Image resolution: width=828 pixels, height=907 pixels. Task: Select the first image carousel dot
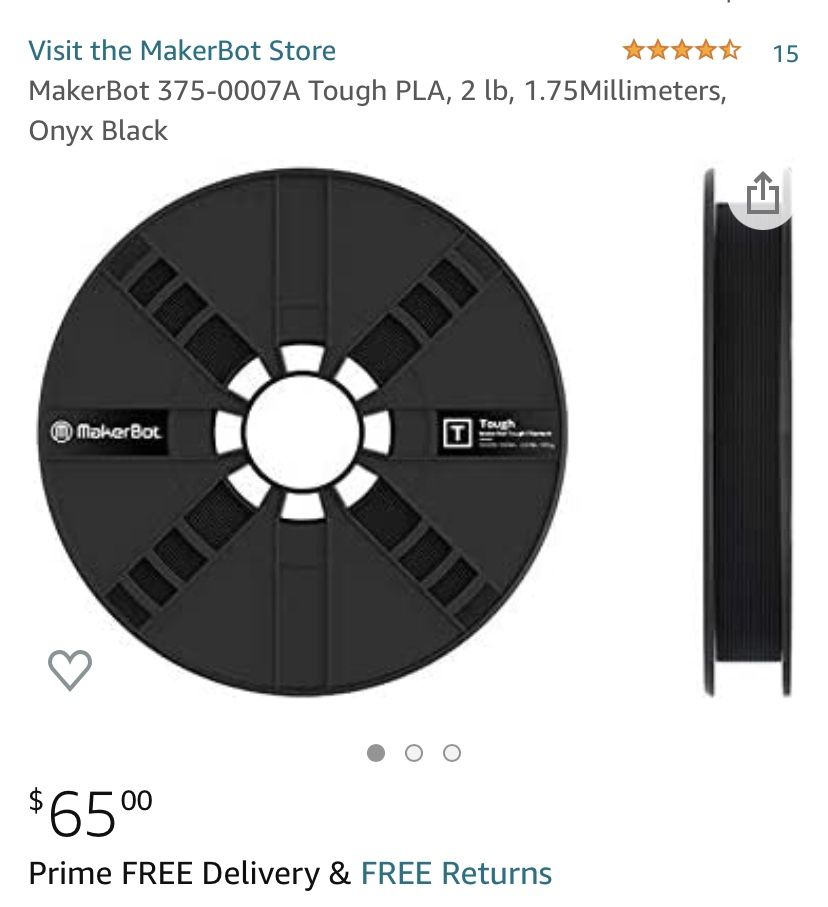[x=376, y=753]
